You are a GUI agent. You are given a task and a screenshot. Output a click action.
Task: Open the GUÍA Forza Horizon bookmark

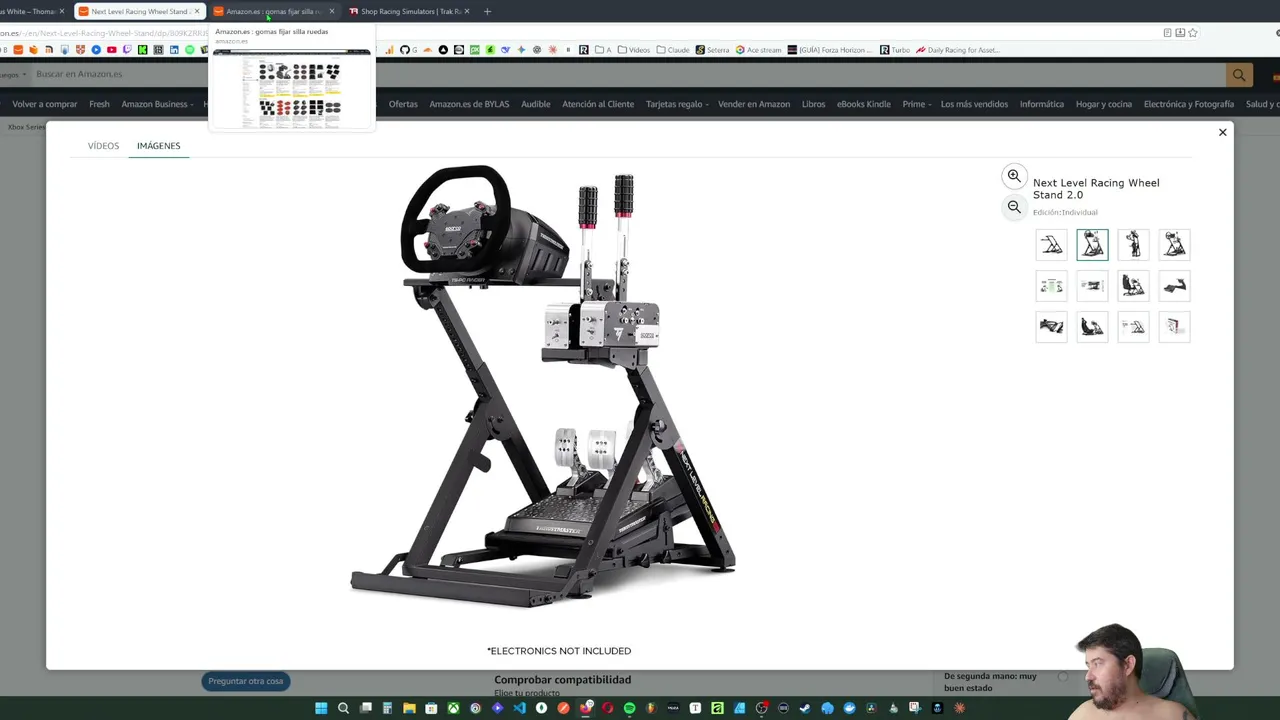coord(831,50)
